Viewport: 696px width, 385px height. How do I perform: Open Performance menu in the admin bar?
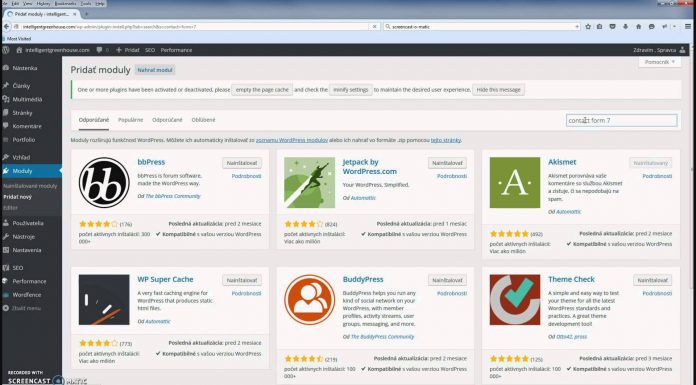click(176, 50)
